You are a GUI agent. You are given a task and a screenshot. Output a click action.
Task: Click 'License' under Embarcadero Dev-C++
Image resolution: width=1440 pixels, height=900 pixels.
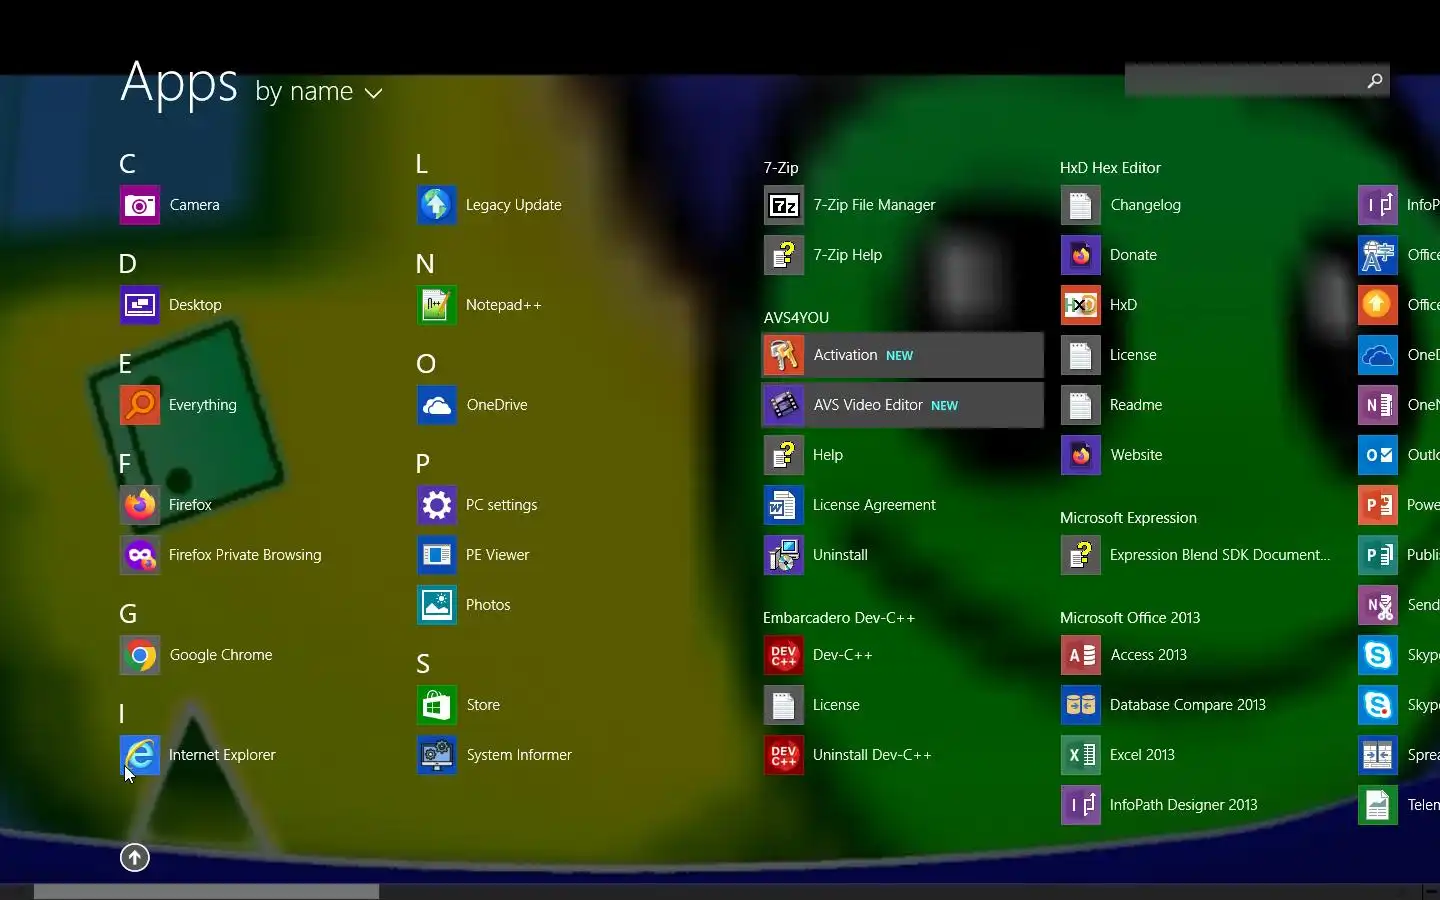(x=836, y=705)
